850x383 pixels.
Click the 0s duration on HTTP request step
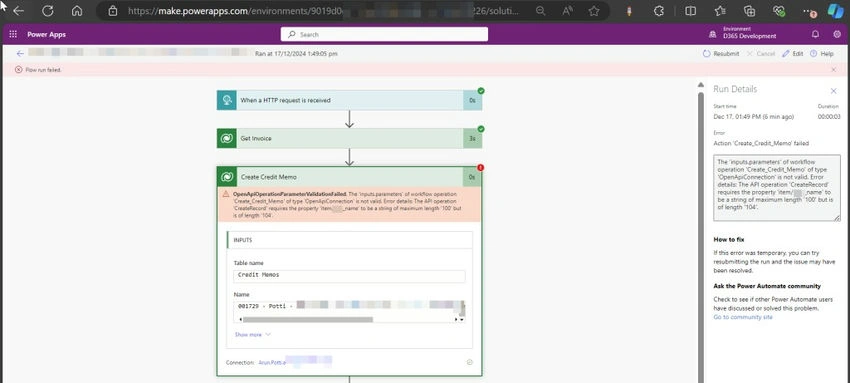(472, 100)
